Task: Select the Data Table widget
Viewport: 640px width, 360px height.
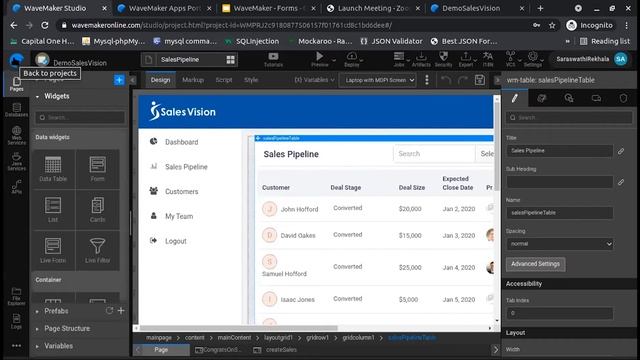Action: coord(53,169)
